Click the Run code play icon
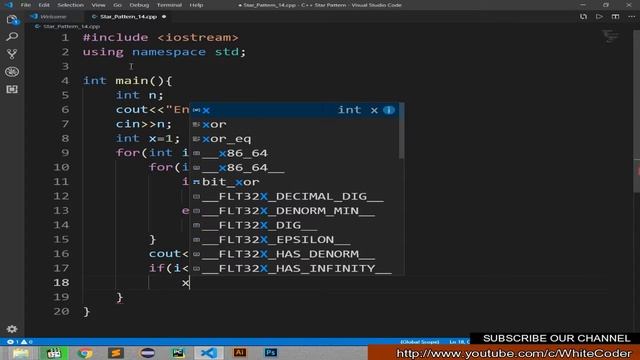 599,17
